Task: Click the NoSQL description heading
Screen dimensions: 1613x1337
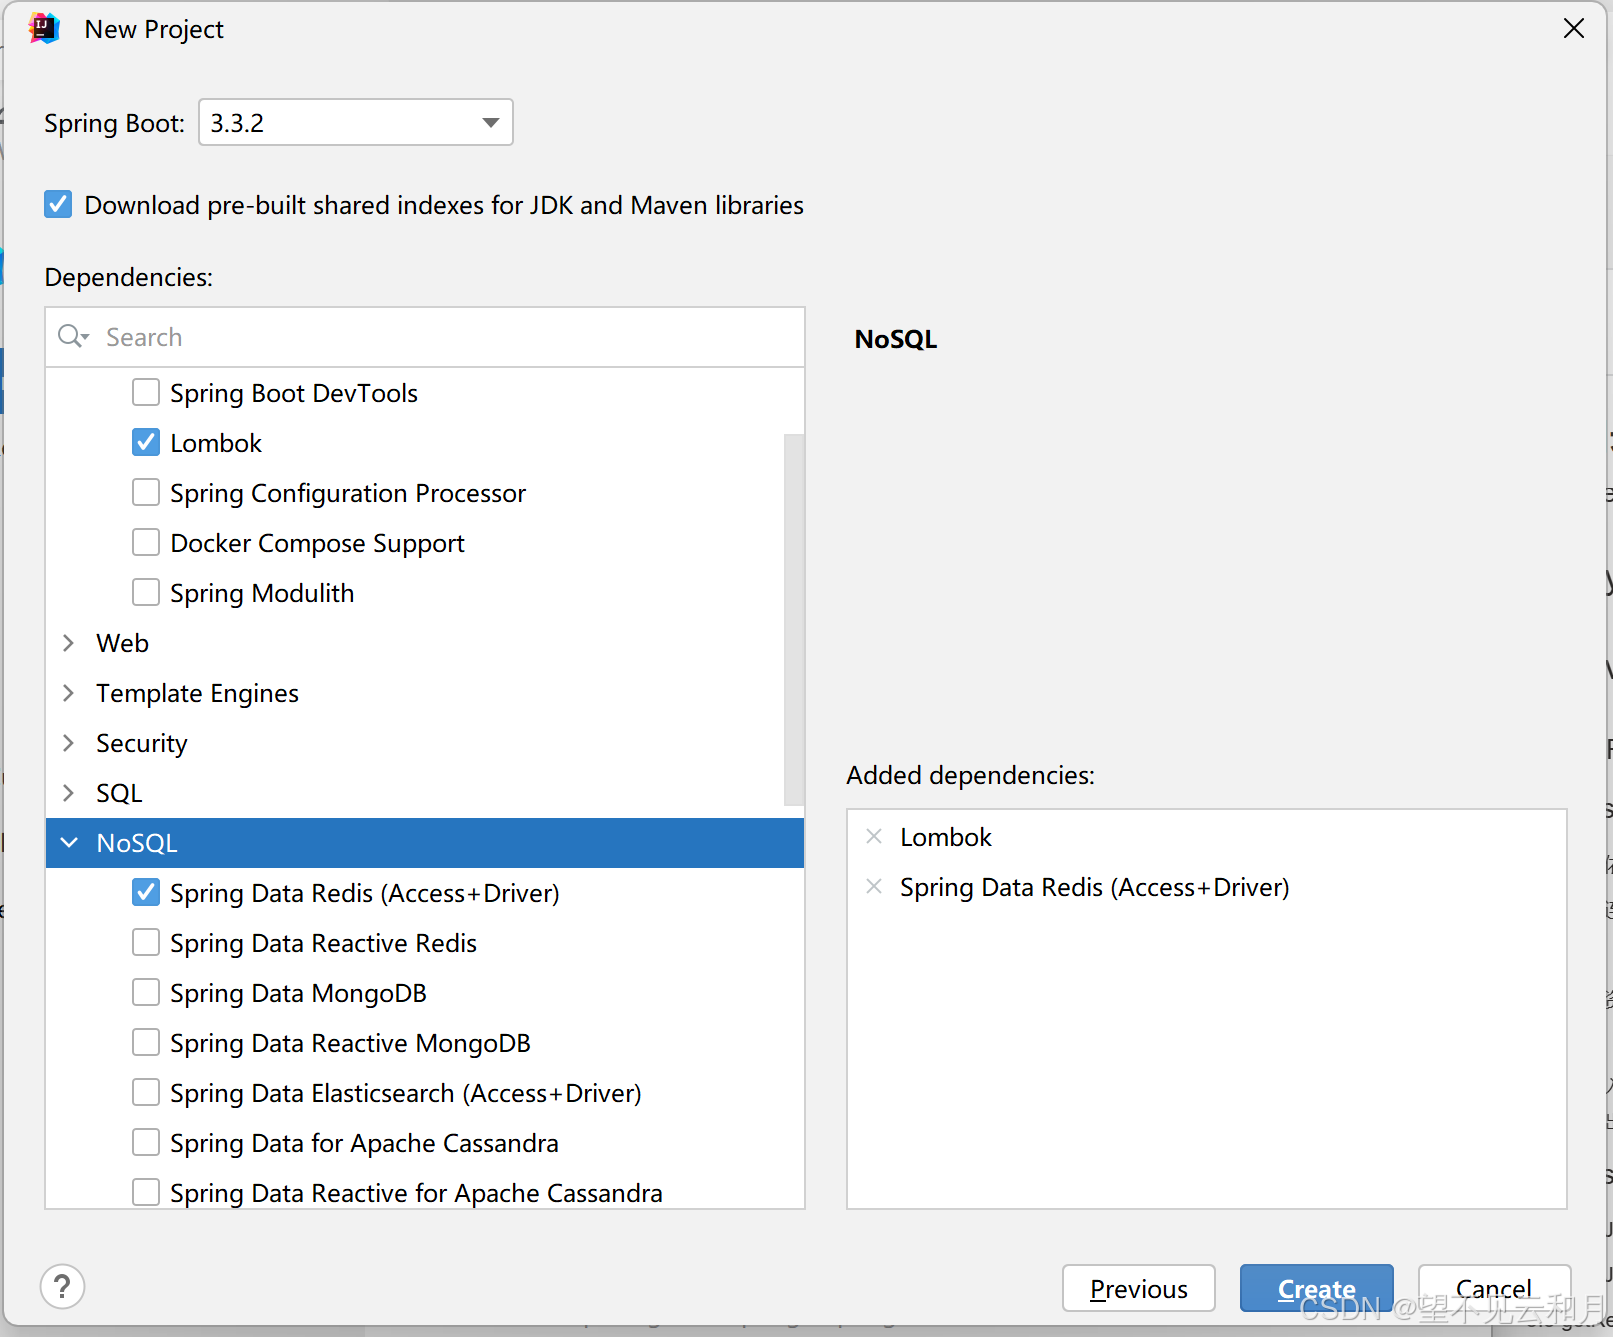Action: click(896, 339)
